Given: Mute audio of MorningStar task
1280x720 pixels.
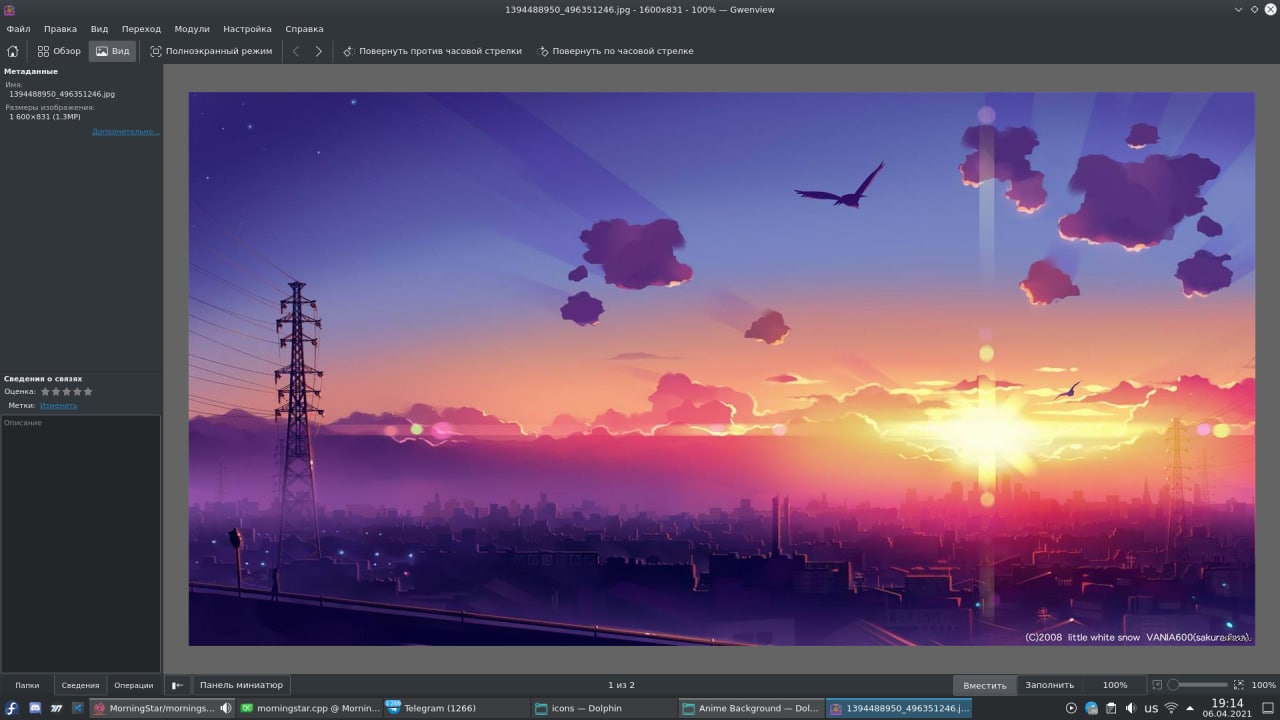Looking at the screenshot, I should [225, 708].
